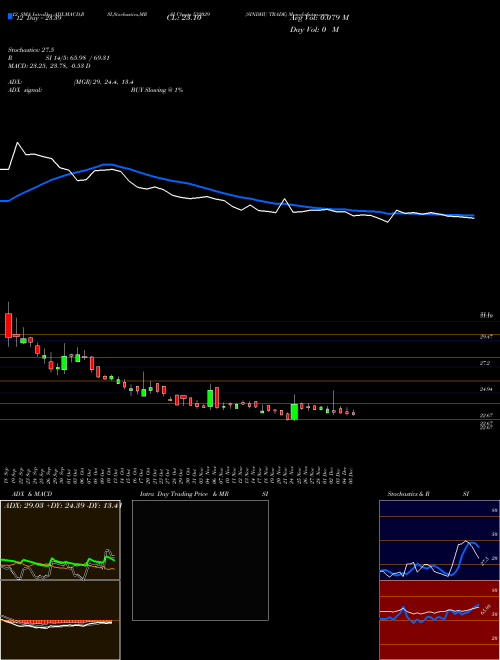
Task: Click the 27.2 price axis label
Action: [x=485, y=363]
